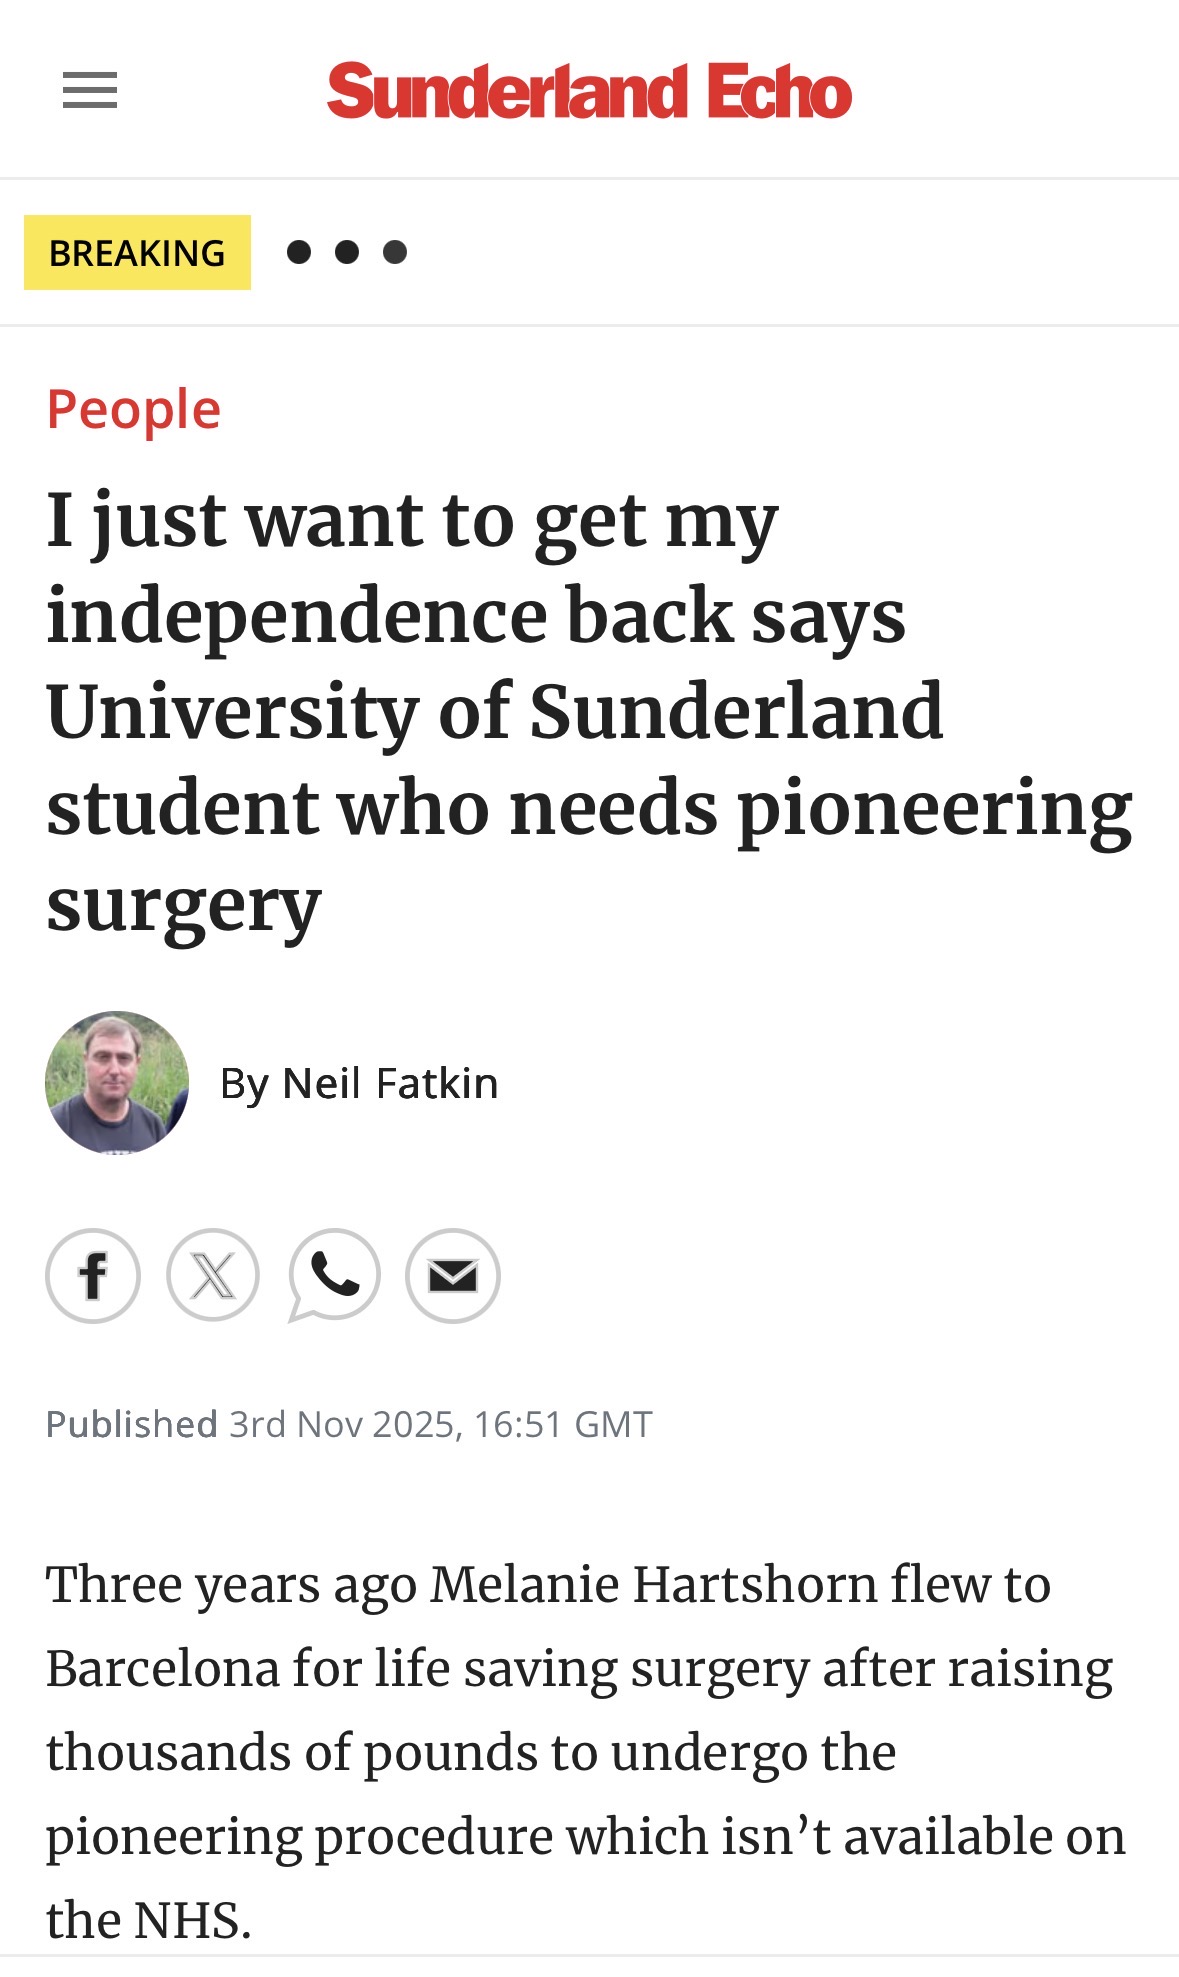
Task: Click the 16:51 GMT timestamp
Action: pyautogui.click(x=563, y=1424)
